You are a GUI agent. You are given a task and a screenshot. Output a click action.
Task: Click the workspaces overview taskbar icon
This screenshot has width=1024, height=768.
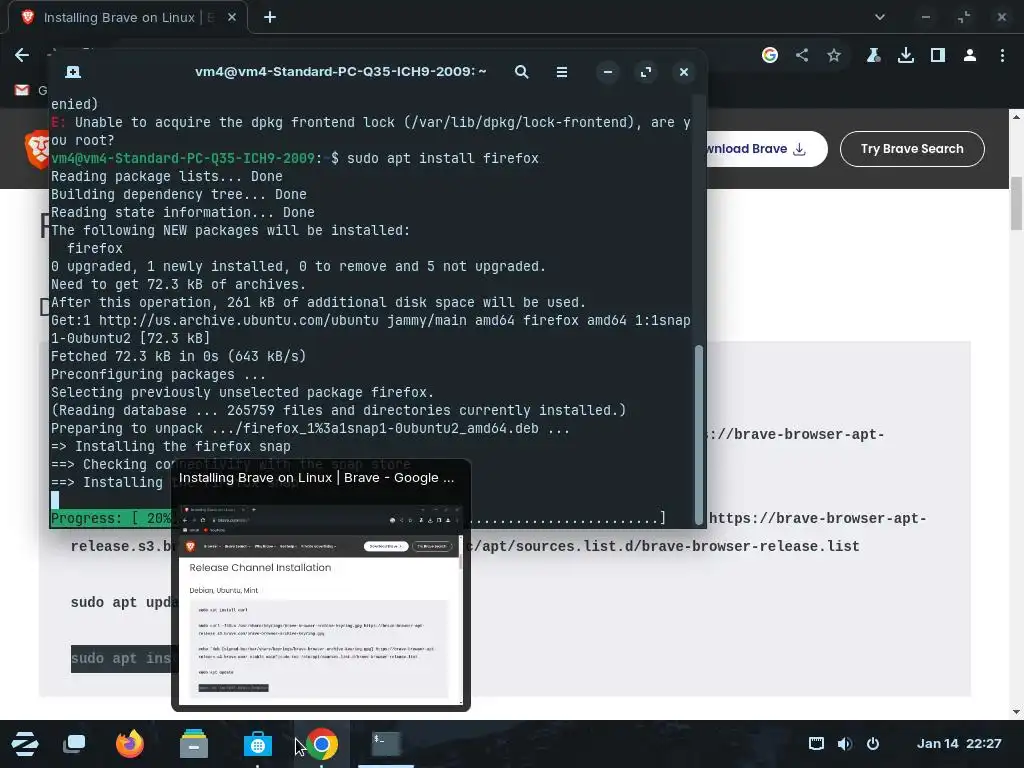coord(74,744)
